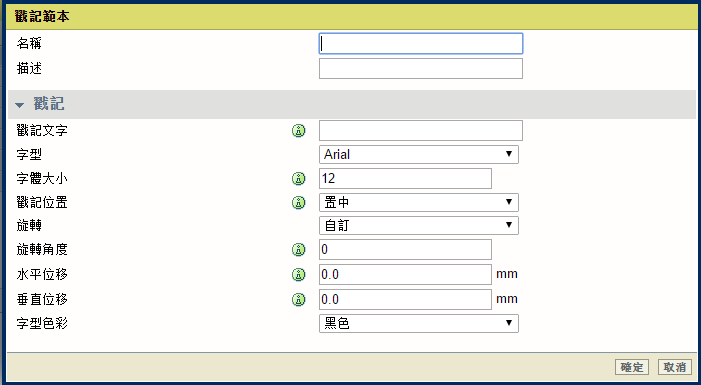Click info icon beside 字體大小
The width and height of the screenshot is (701, 385).
(299, 179)
